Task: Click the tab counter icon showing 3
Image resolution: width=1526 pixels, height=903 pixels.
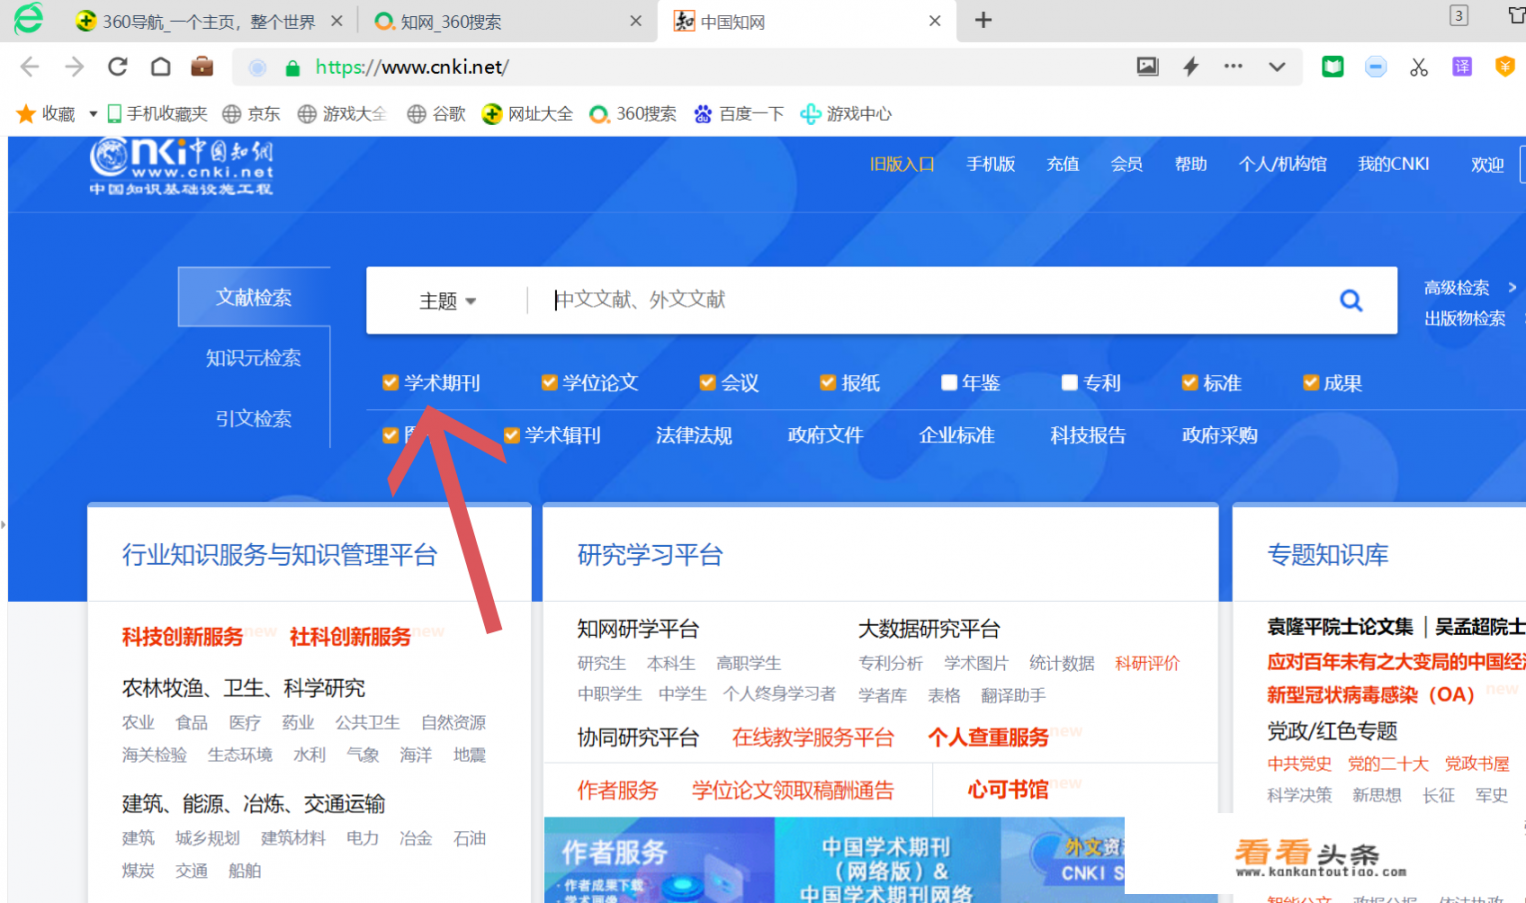Action: click(x=1459, y=15)
